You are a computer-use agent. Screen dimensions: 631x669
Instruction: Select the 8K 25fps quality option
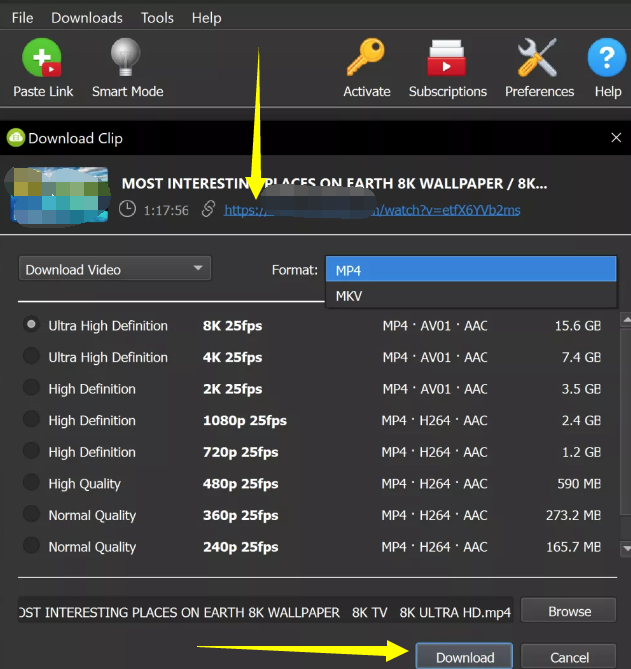pos(32,325)
